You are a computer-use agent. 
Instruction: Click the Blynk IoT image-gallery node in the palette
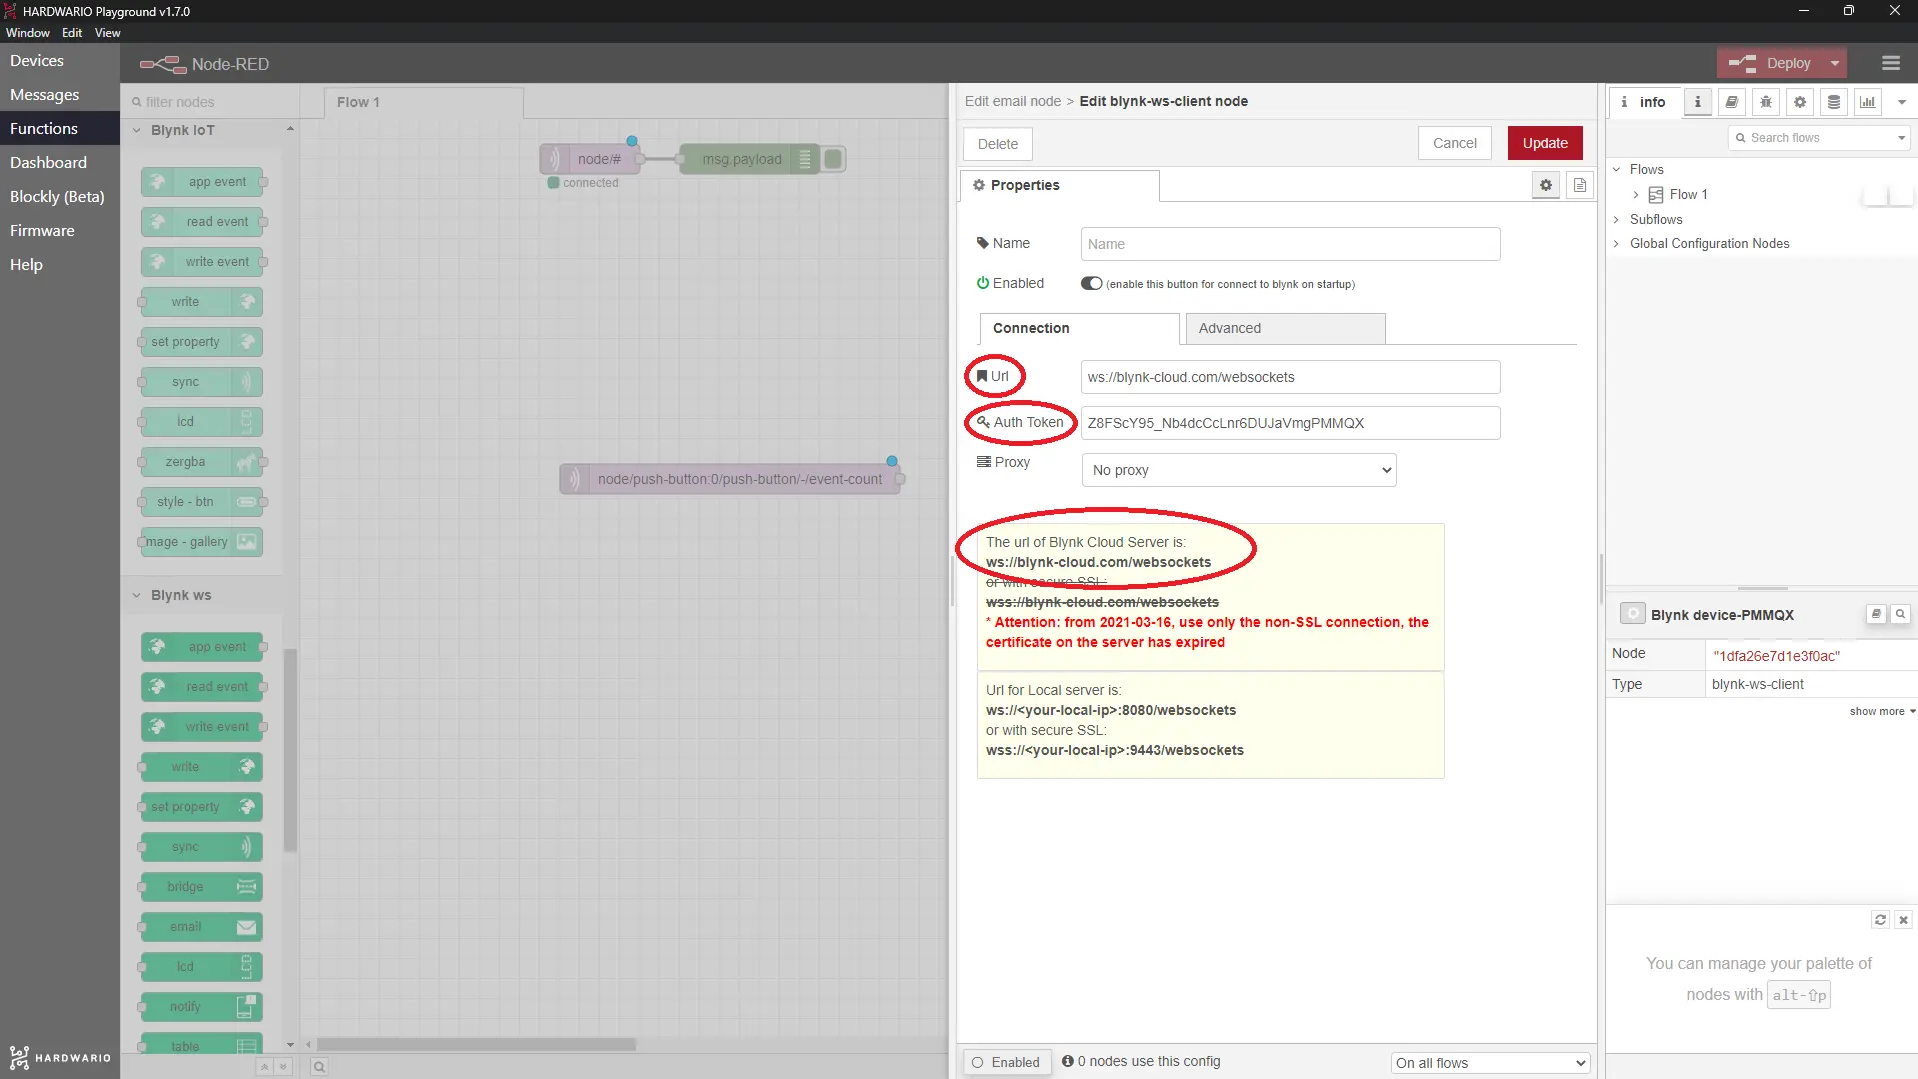203,542
